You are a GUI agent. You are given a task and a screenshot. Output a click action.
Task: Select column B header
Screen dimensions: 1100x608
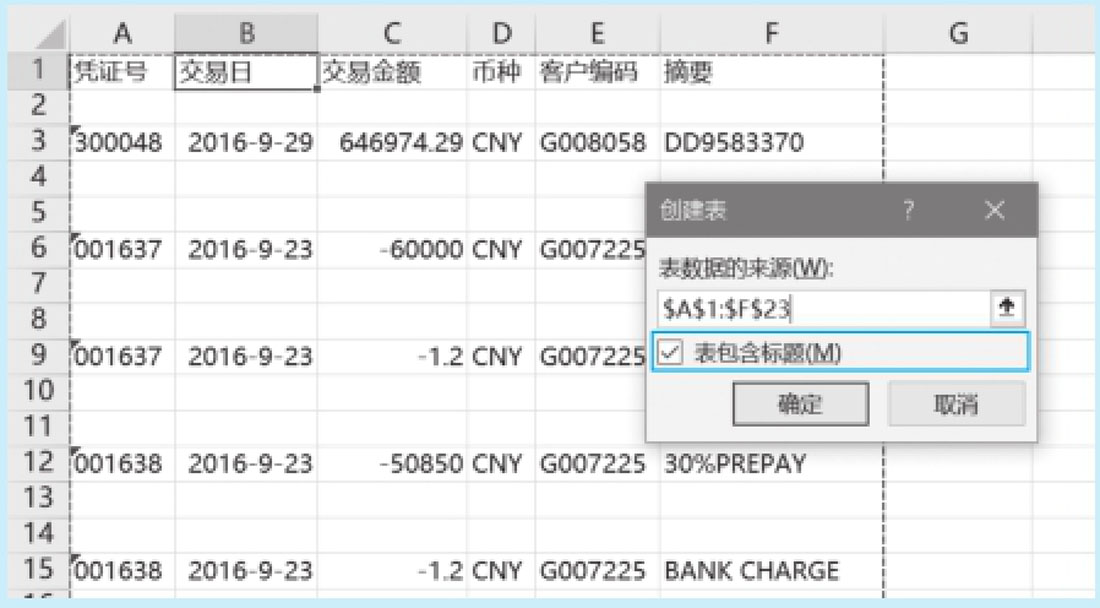pos(246,34)
